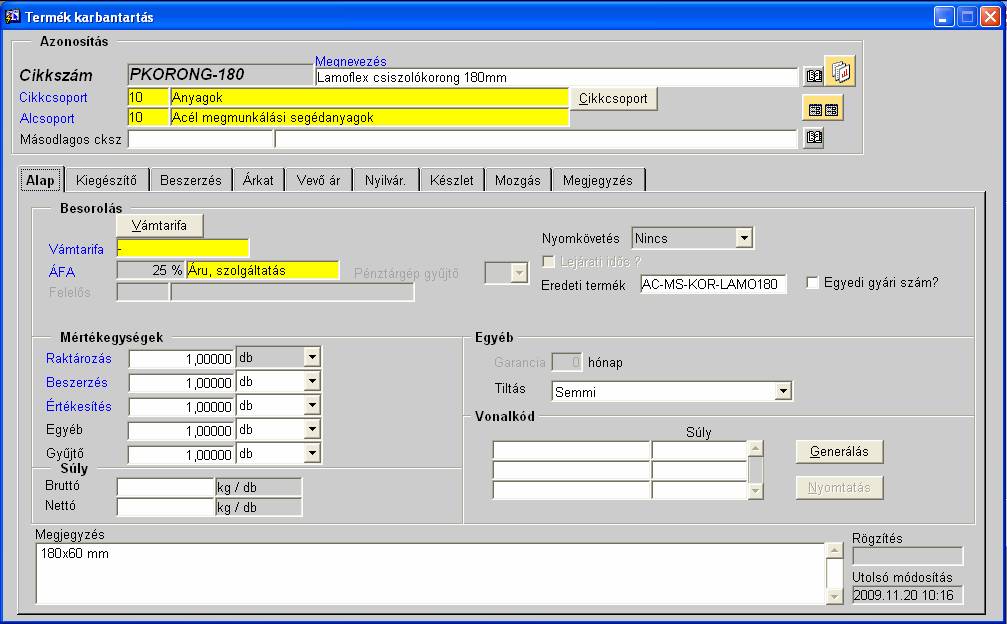Image resolution: width=1007 pixels, height=624 pixels.
Task: Click the Vonalkód list scroll-up arrow
Action: pyautogui.click(x=756, y=448)
